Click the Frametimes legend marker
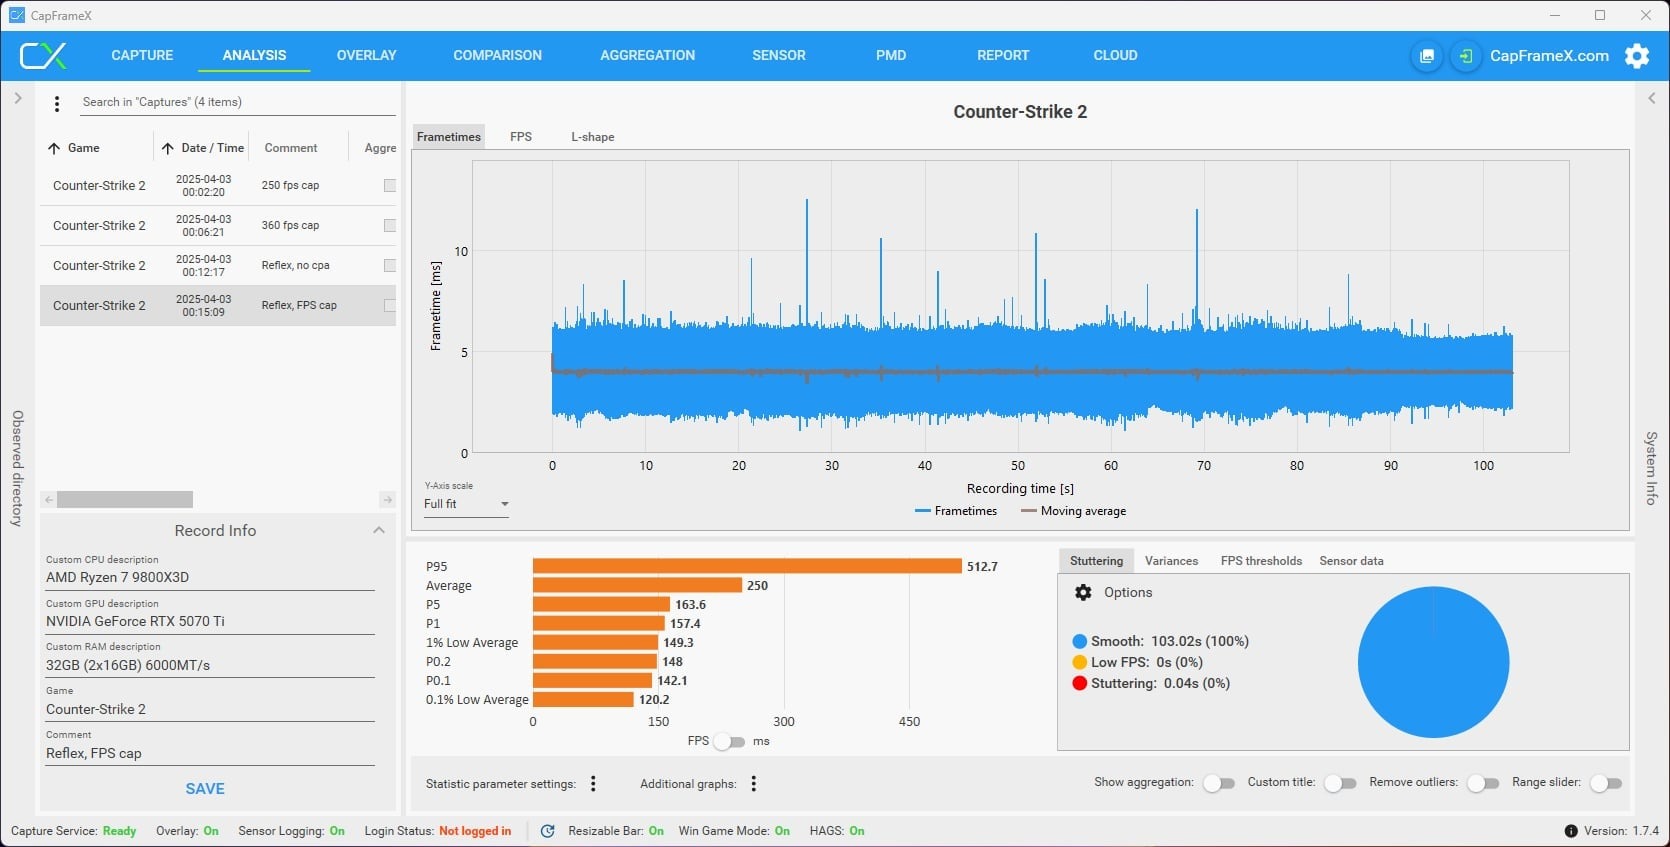 point(923,511)
